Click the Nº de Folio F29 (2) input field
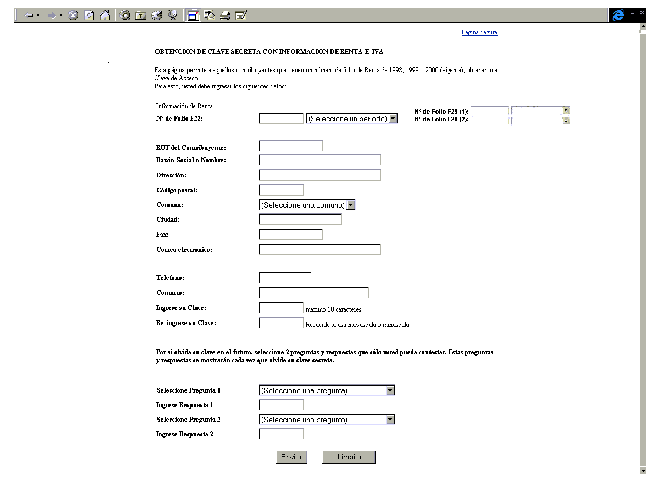The width and height of the screenshot is (650, 480). [490, 120]
